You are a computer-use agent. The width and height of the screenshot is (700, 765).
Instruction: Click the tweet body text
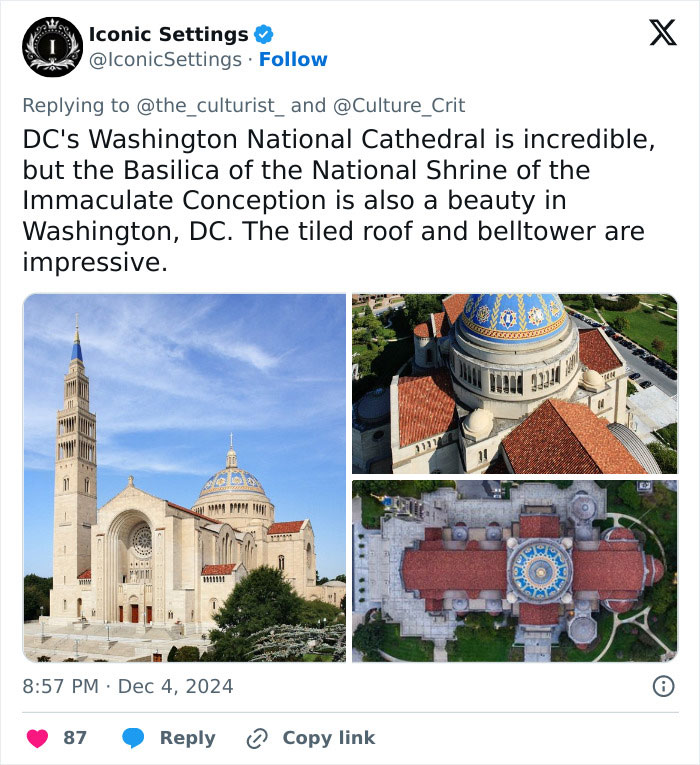pyautogui.click(x=340, y=200)
